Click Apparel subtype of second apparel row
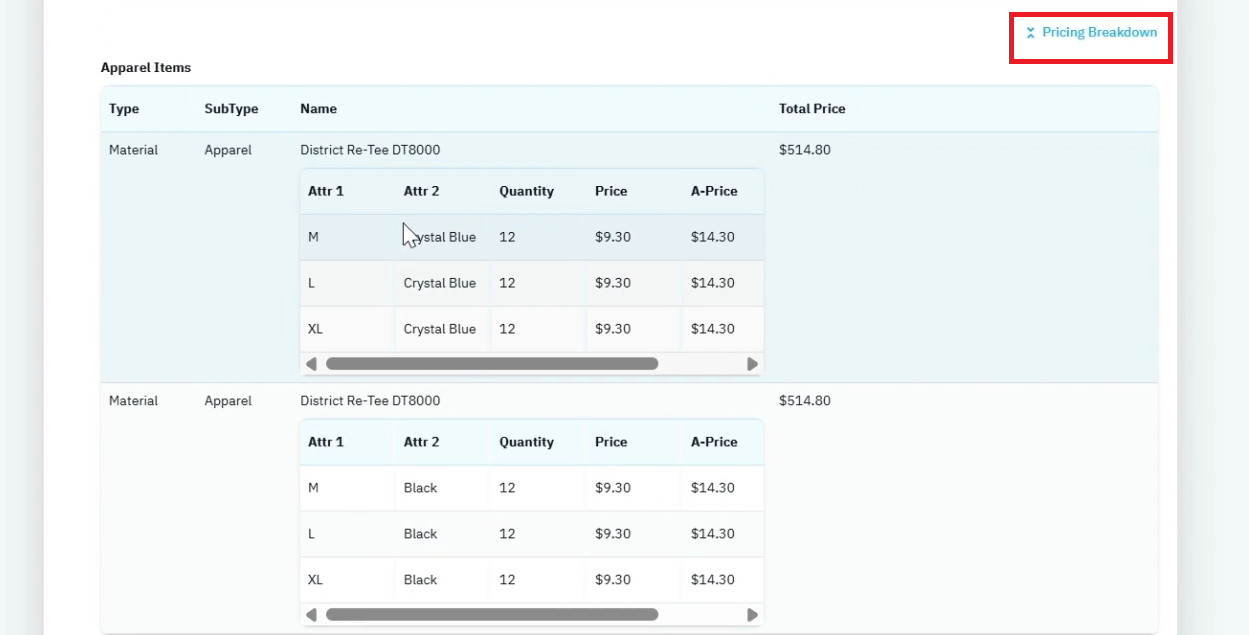 228,401
